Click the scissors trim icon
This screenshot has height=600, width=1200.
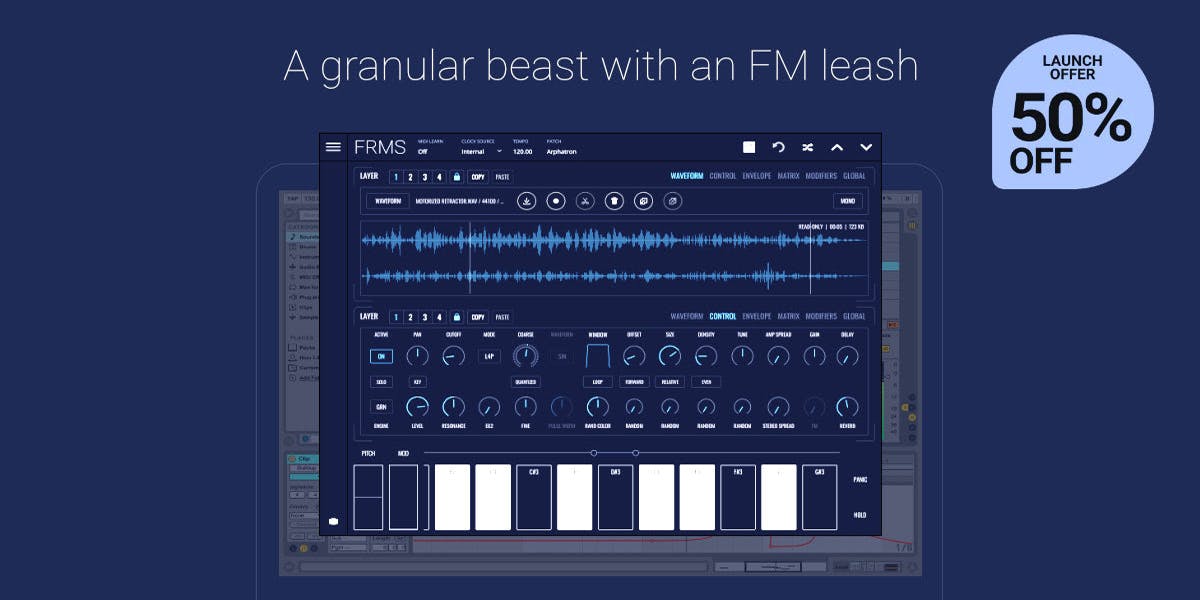585,201
